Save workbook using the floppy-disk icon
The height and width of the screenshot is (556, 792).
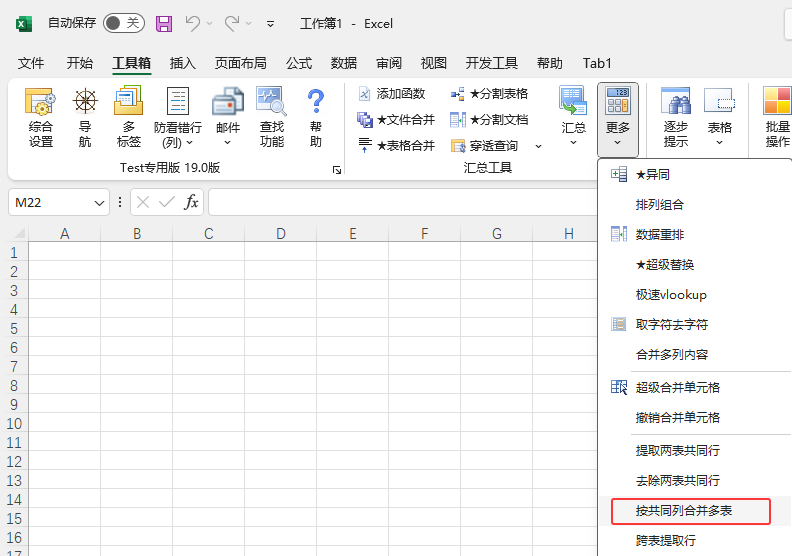click(x=164, y=23)
